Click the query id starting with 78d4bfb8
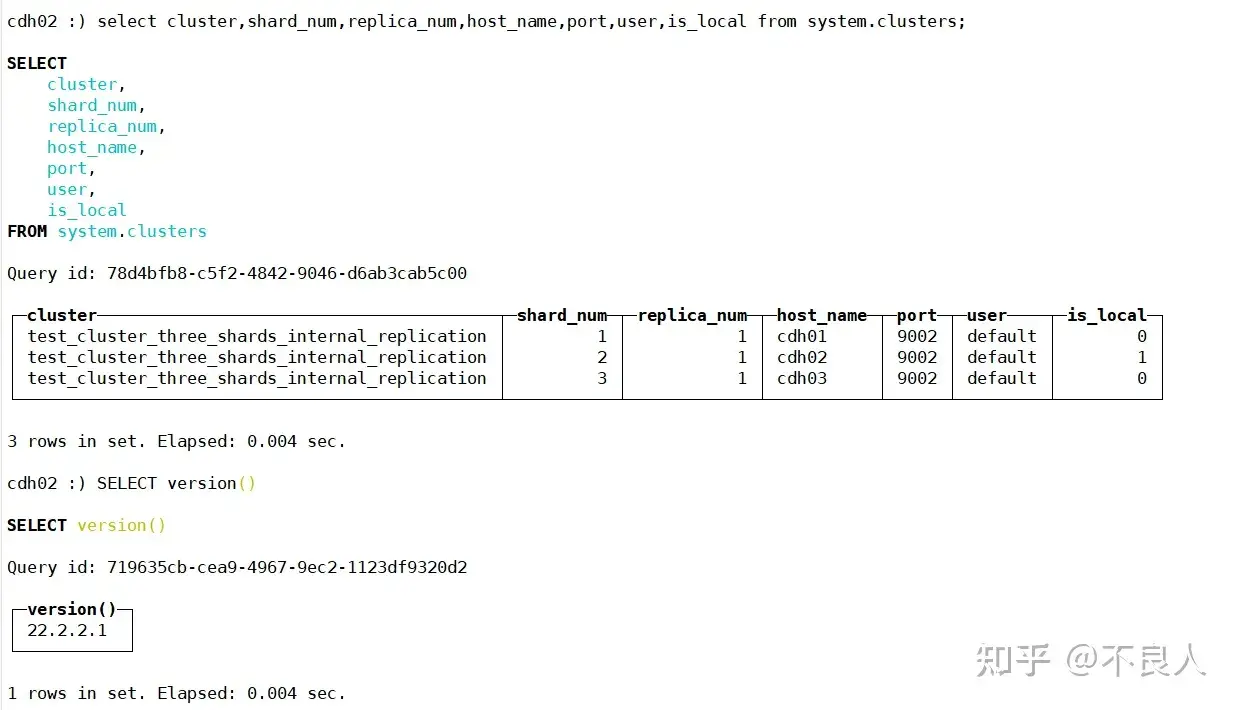The width and height of the screenshot is (1238, 710). pos(287,273)
